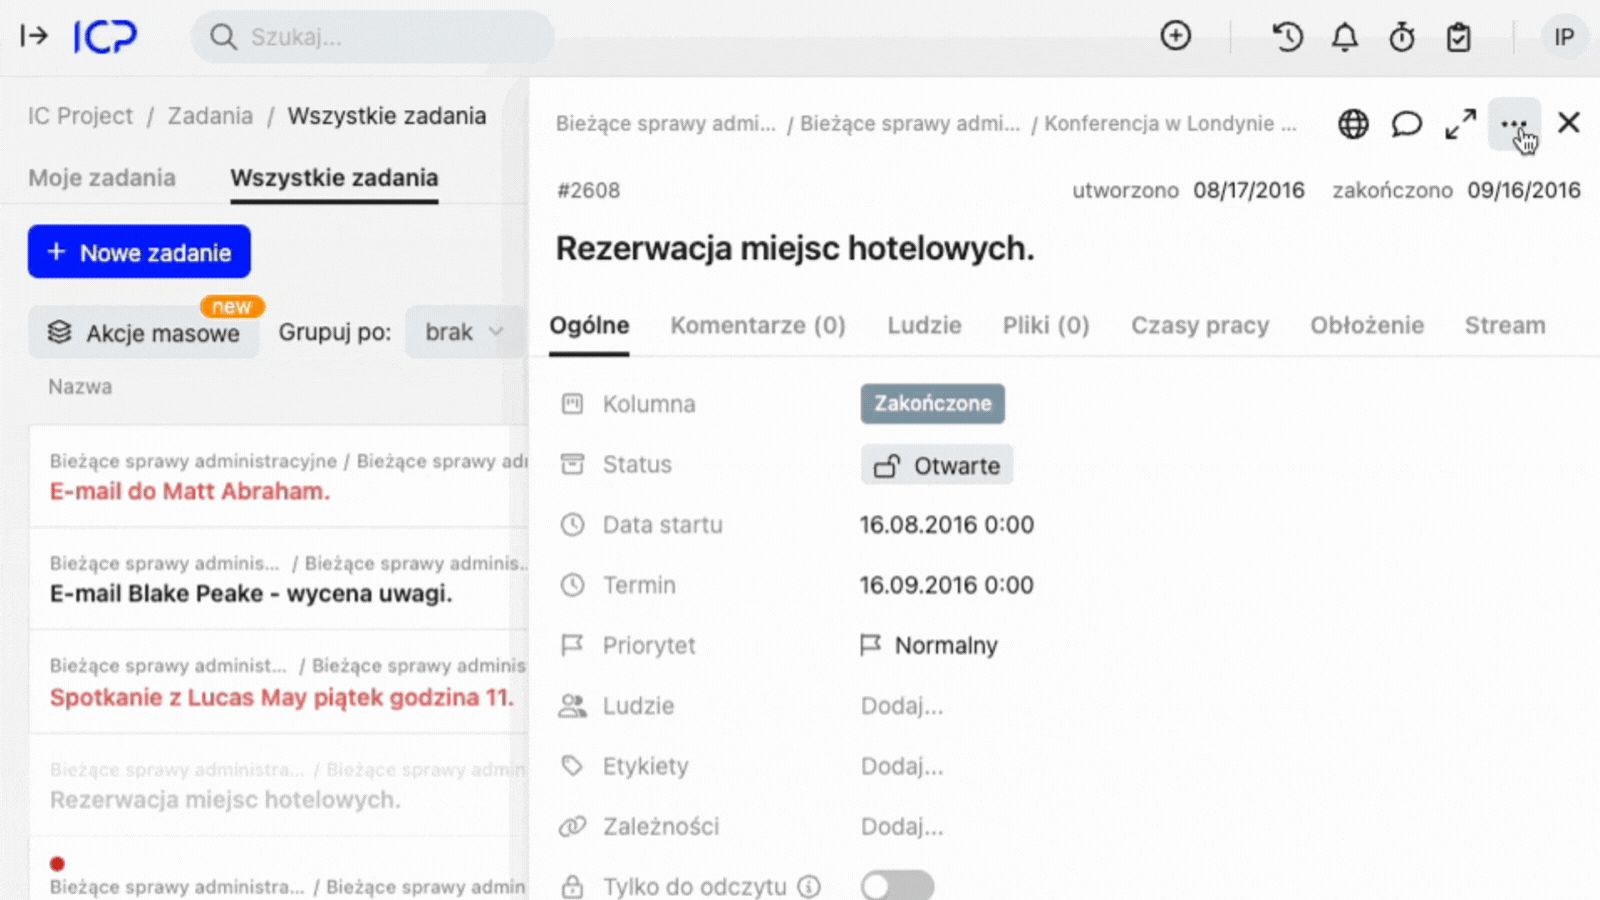Change the Kolumna from Zakończone
The width and height of the screenshot is (1600, 900).
(x=931, y=404)
